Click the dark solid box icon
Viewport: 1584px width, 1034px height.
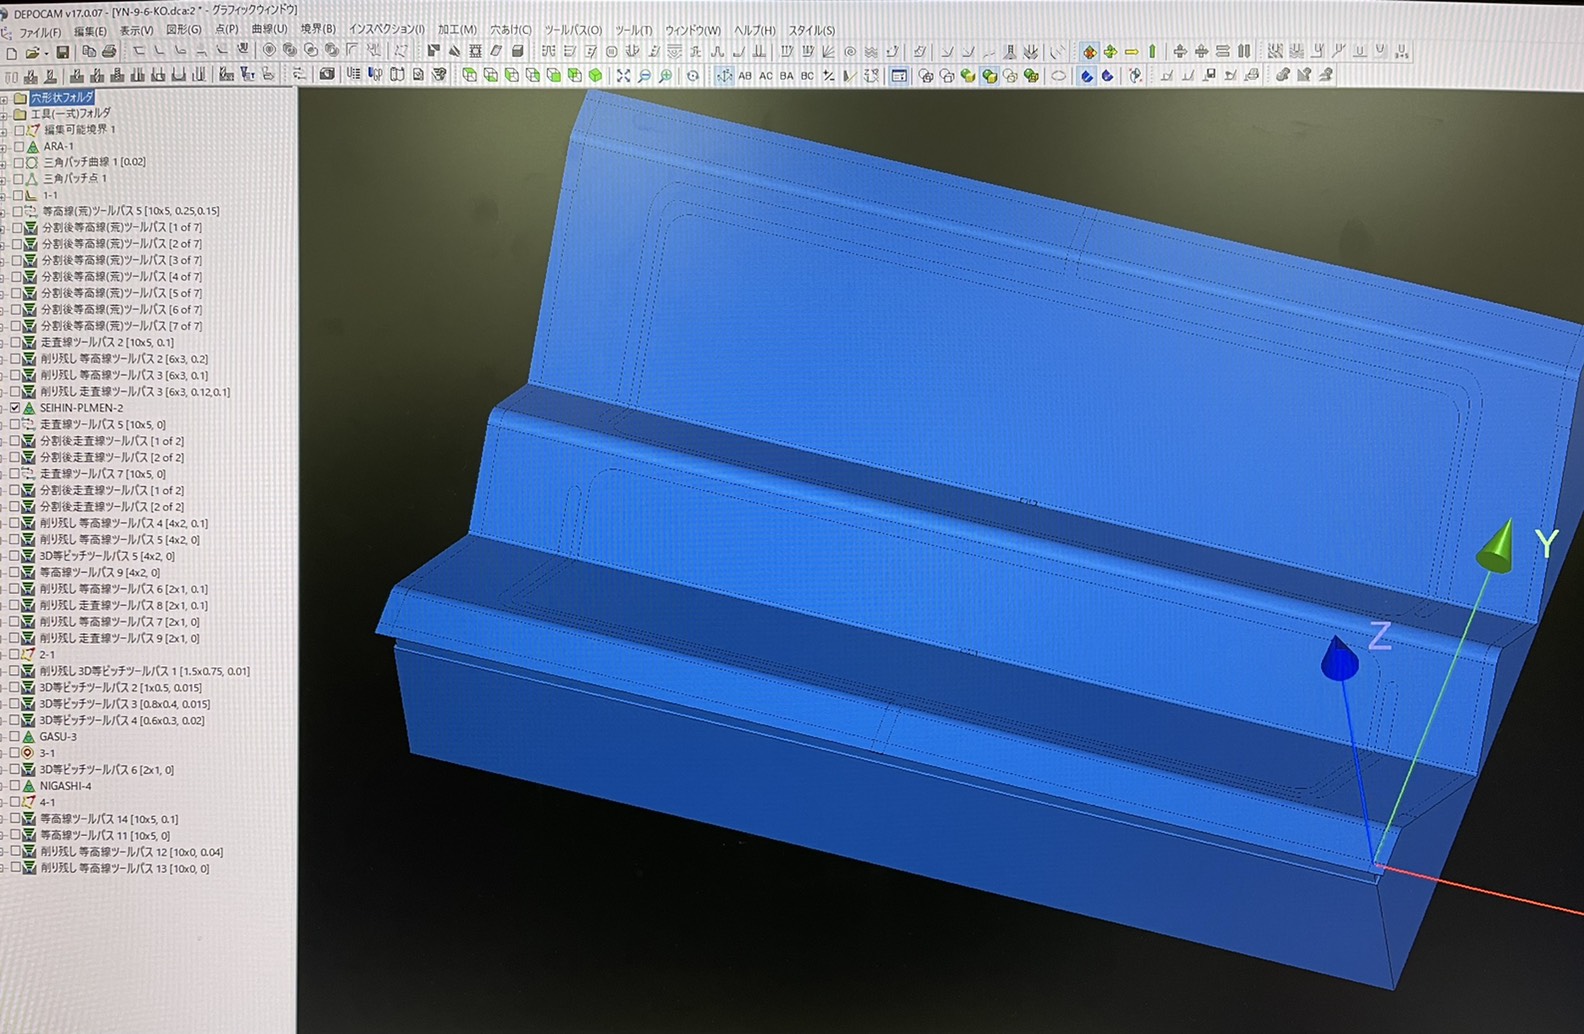coord(517,51)
